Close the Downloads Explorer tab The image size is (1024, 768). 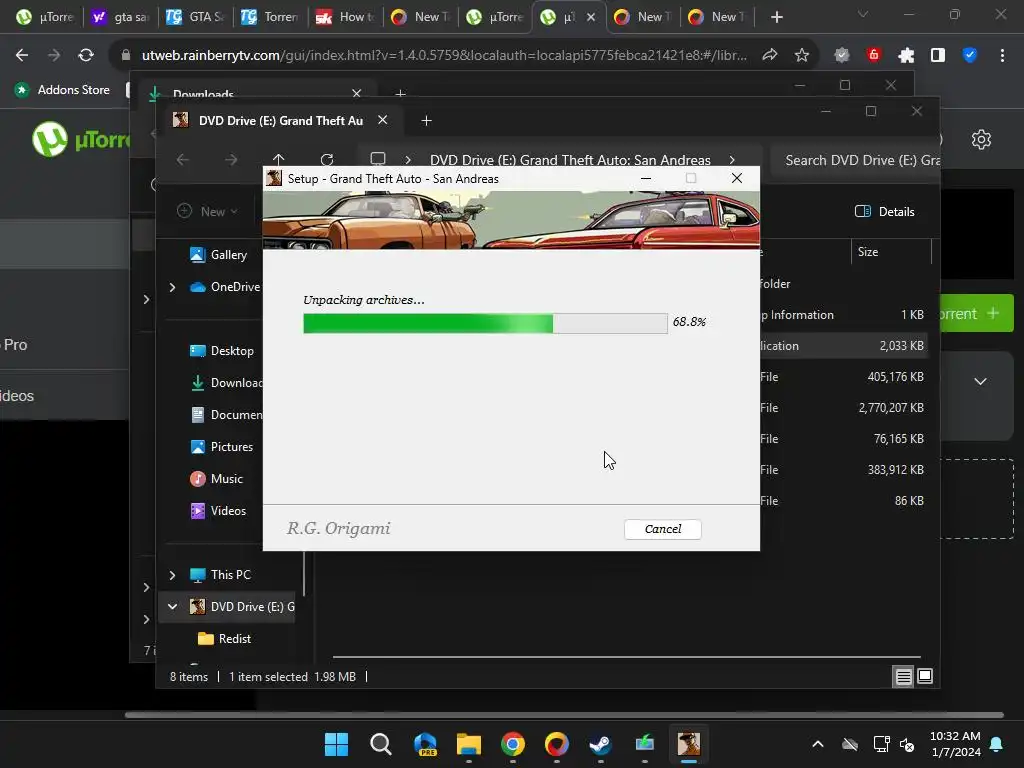point(357,93)
